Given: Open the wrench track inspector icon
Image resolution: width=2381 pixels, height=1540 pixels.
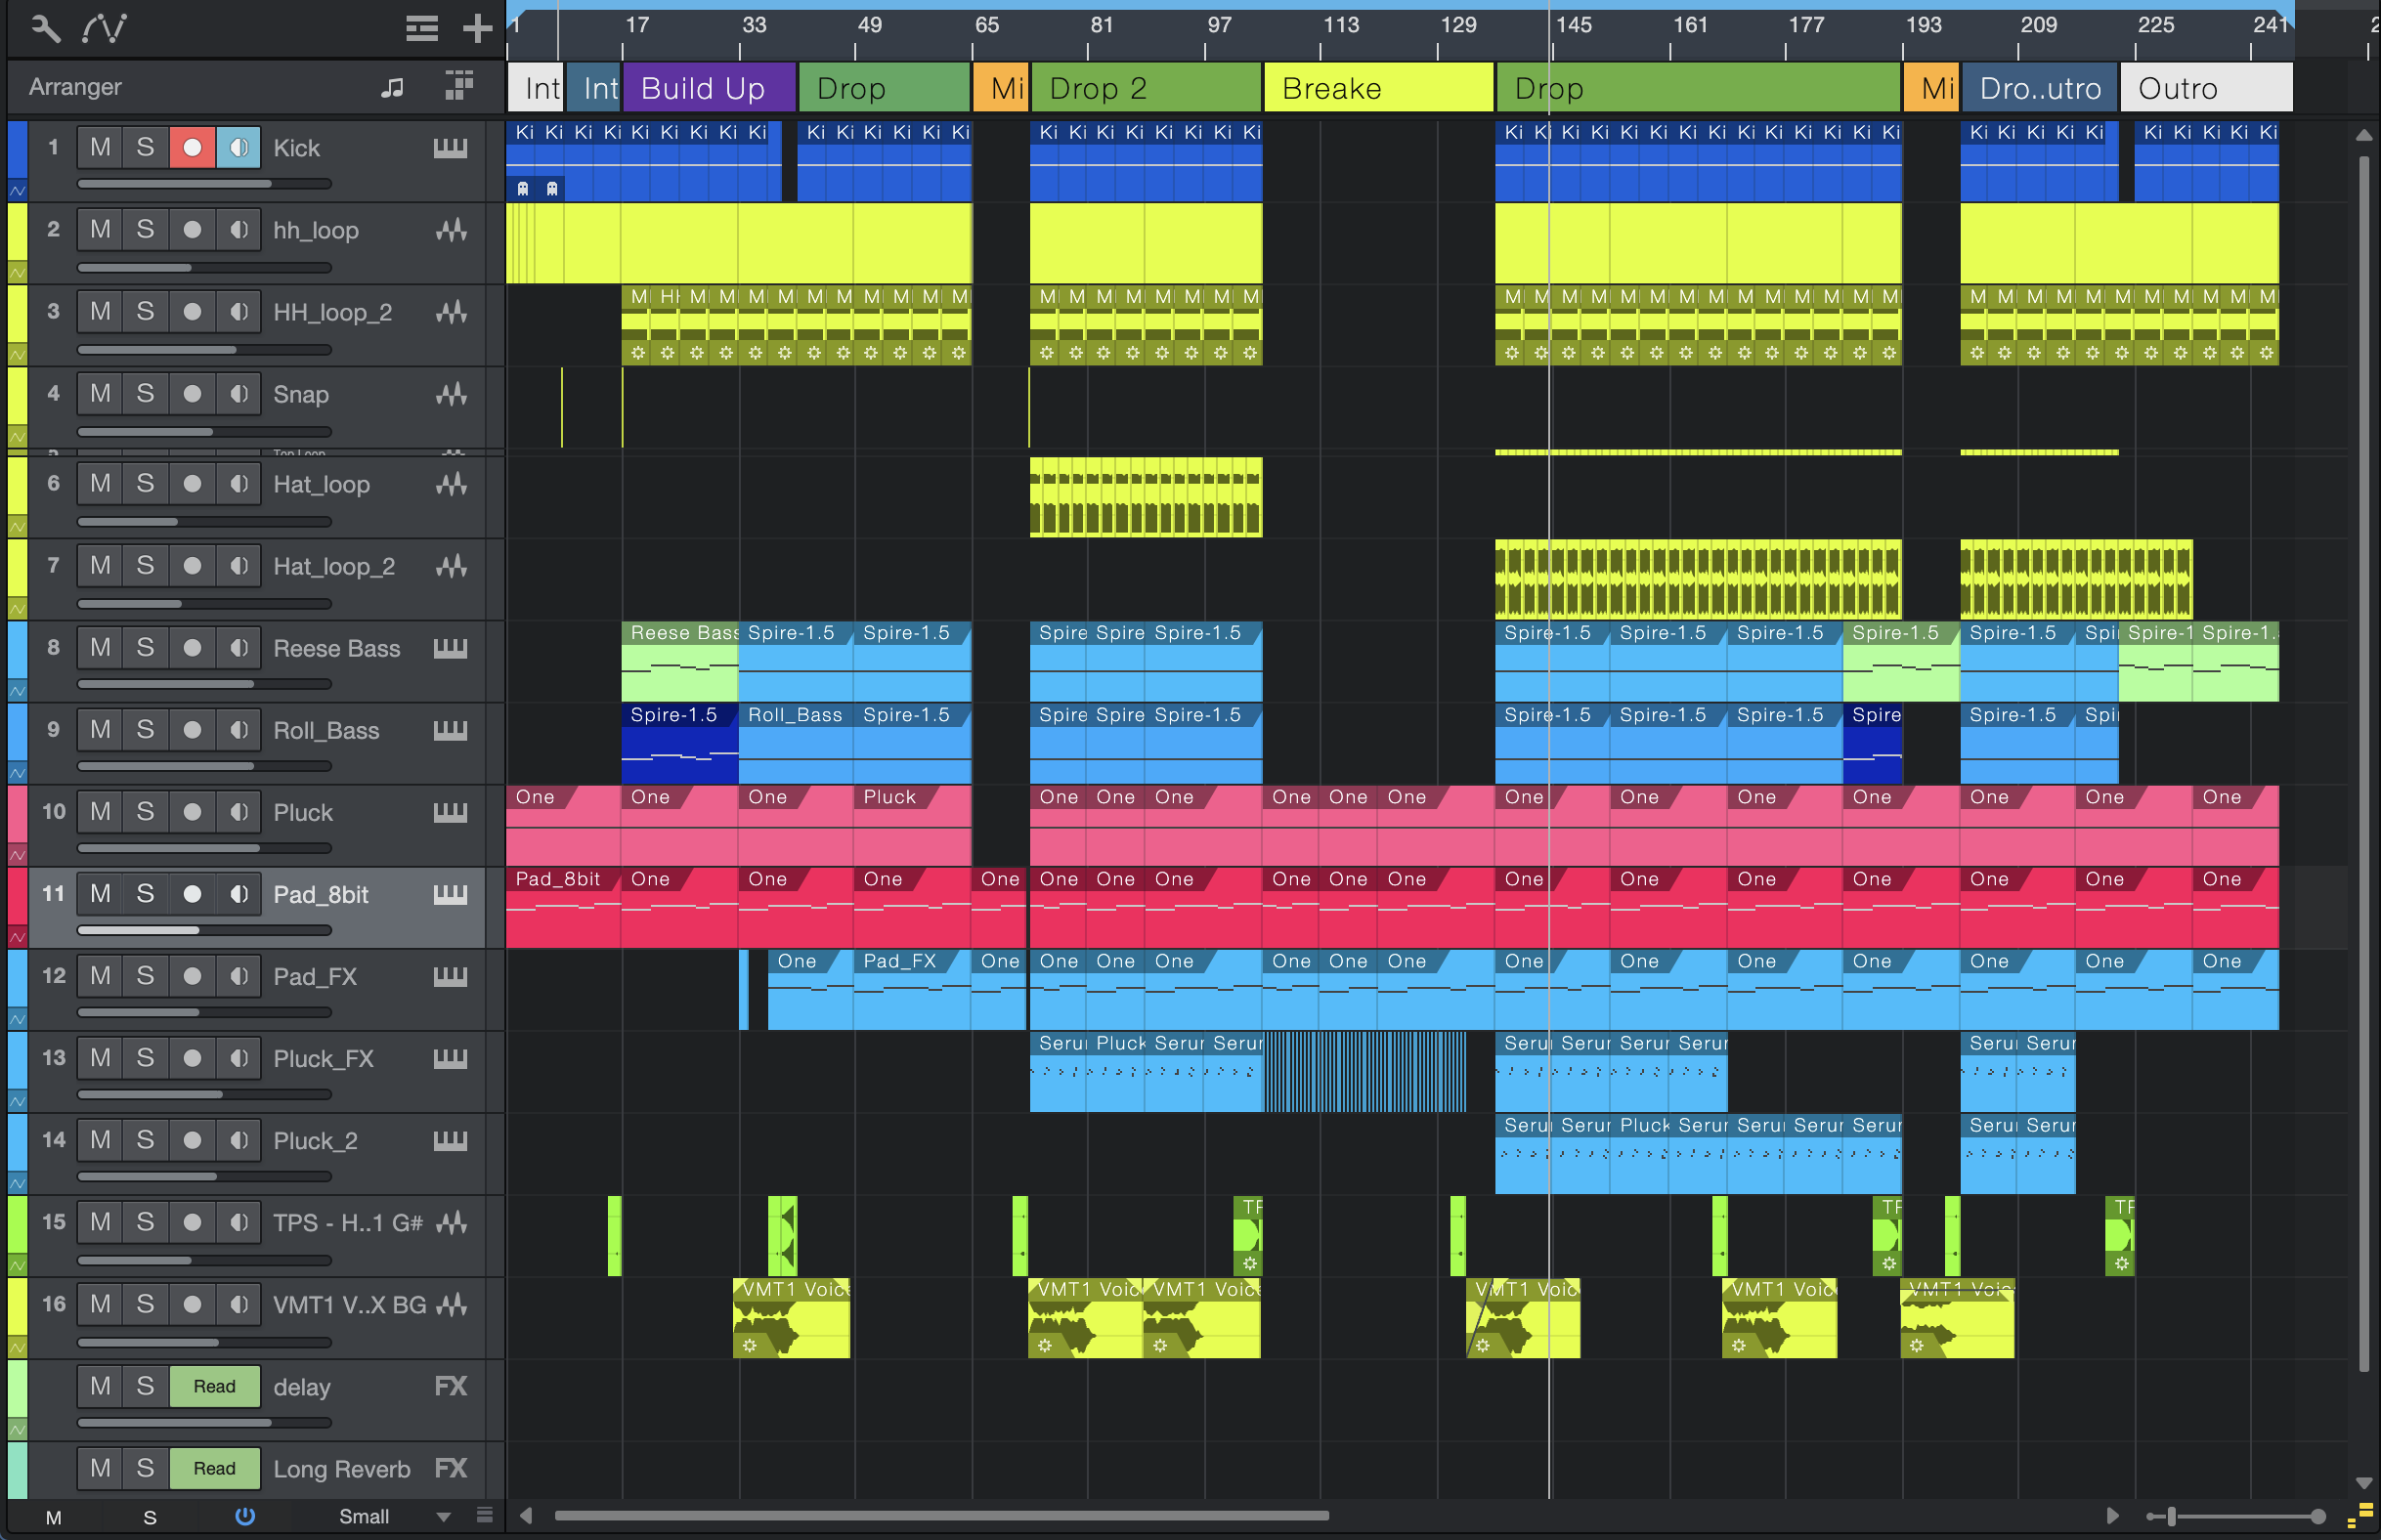Looking at the screenshot, I should pos(45,27).
